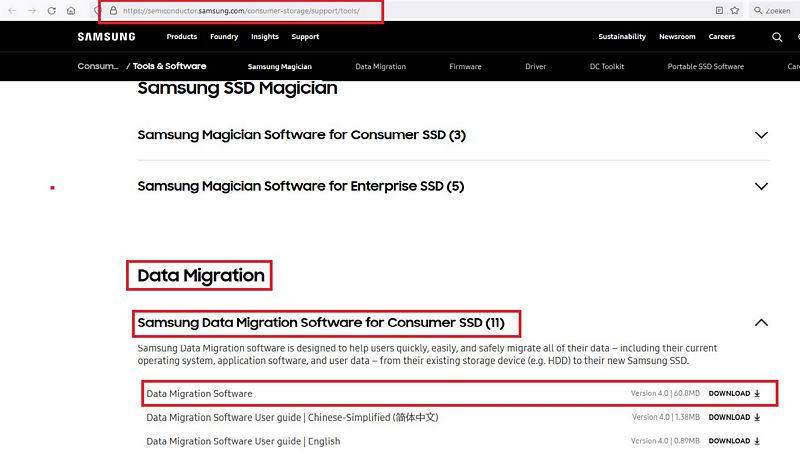Expand Magician Software for Consumer SSD chevron
Image resolution: width=800 pixels, height=454 pixels.
tap(761, 135)
